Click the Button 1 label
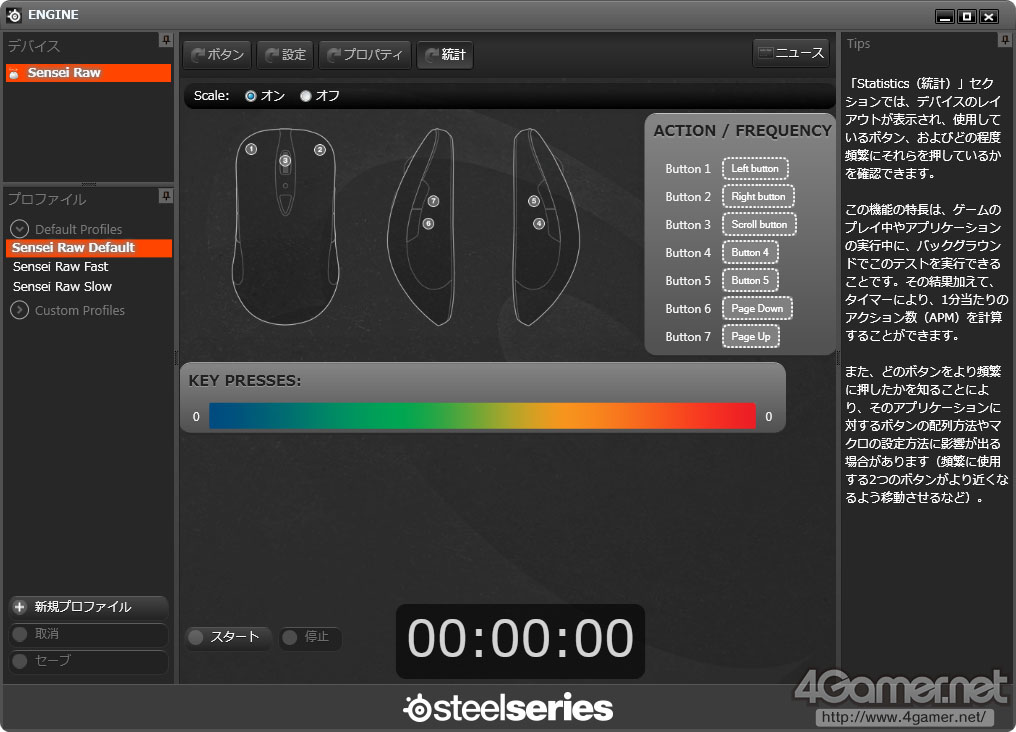1016x732 pixels. 688,169
